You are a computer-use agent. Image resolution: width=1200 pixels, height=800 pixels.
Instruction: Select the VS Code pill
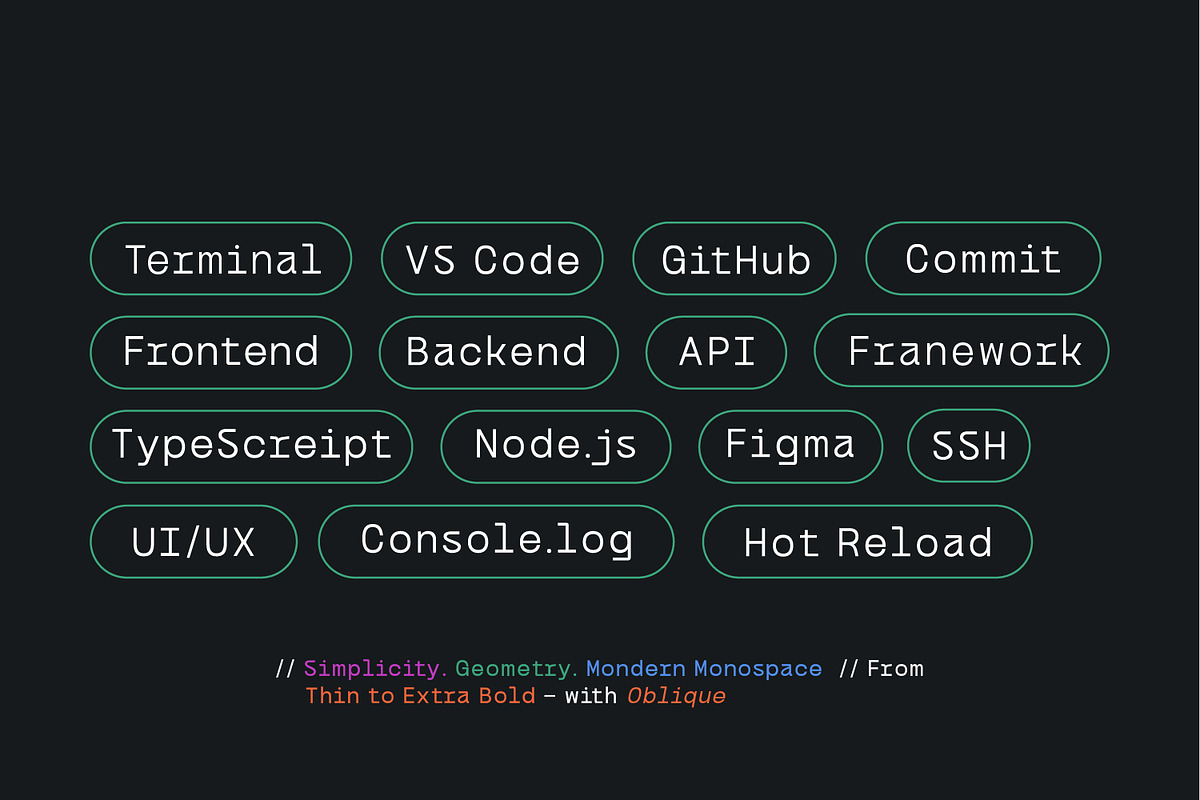point(492,259)
